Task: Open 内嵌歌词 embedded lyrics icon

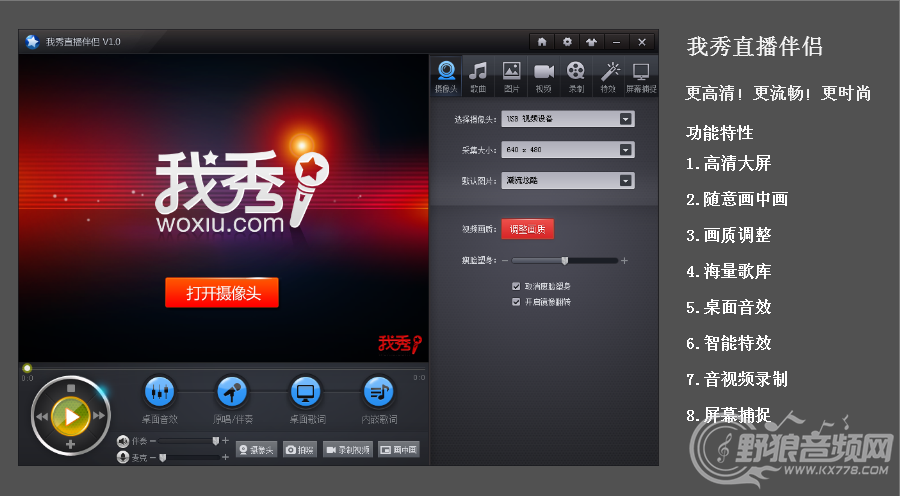Action: click(379, 392)
